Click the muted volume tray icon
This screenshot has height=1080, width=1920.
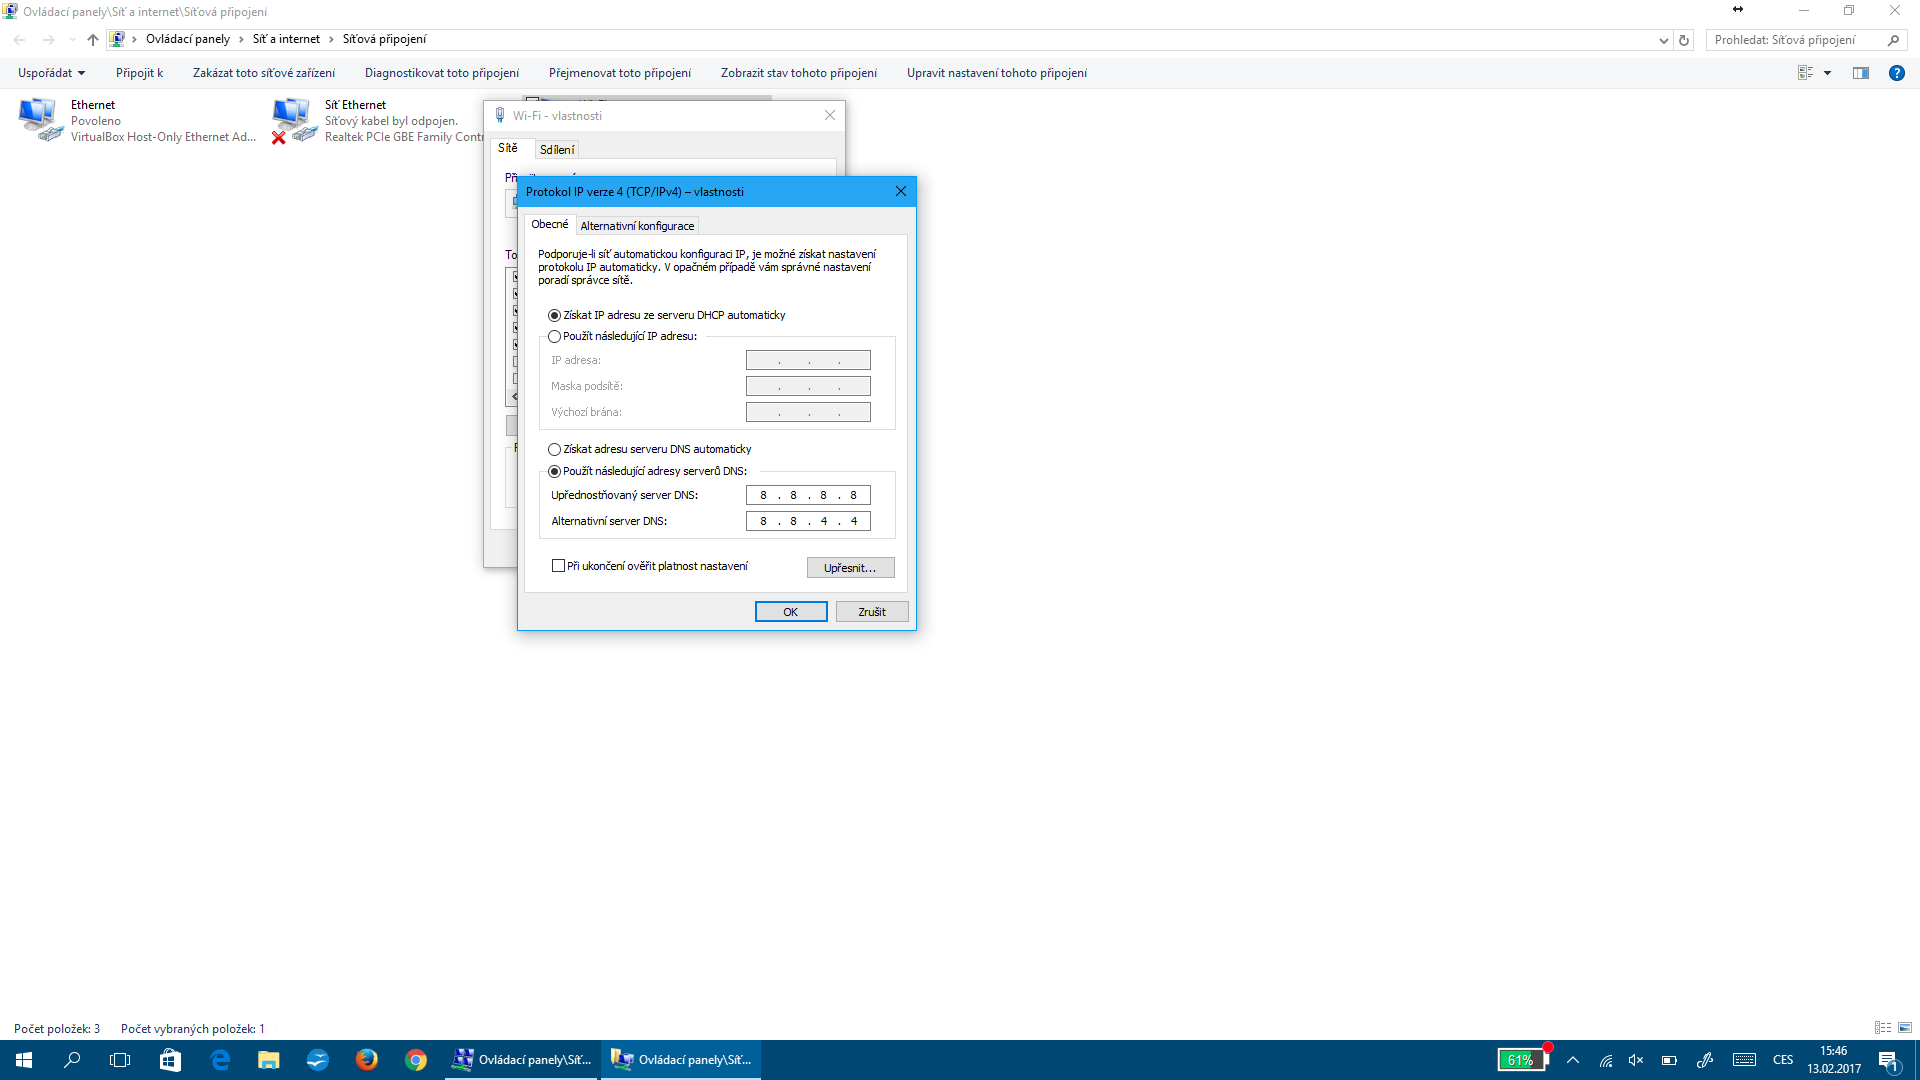coord(1636,1060)
